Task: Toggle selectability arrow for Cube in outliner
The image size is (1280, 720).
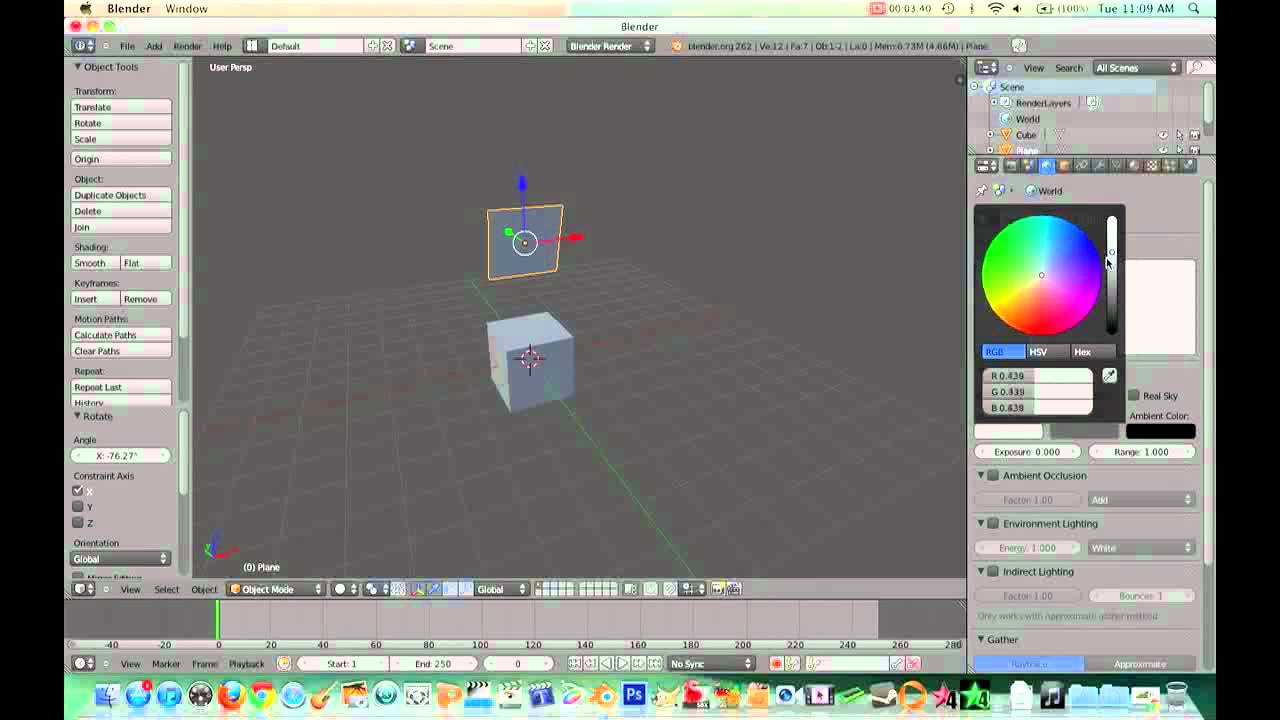Action: [1179, 135]
